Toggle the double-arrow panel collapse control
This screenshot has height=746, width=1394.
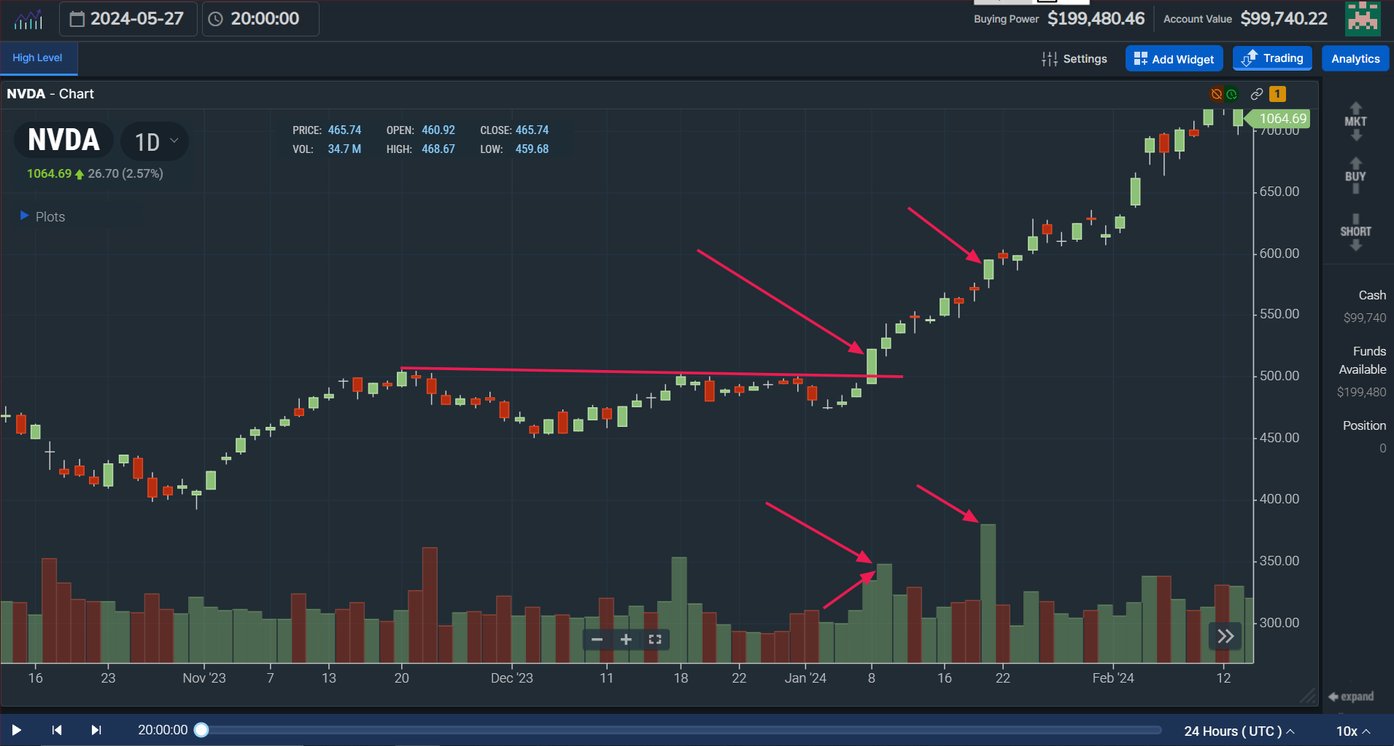pos(1225,636)
